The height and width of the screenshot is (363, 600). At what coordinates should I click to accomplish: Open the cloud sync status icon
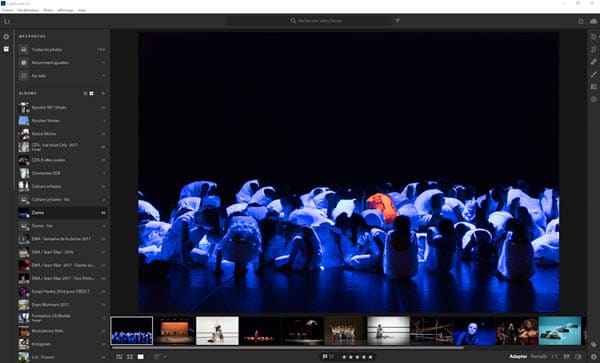tap(593, 21)
